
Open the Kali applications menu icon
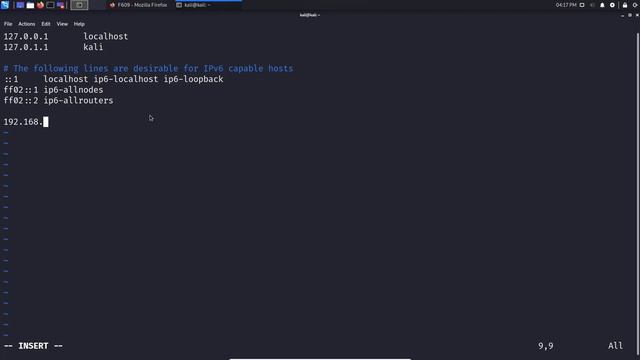(5, 5)
